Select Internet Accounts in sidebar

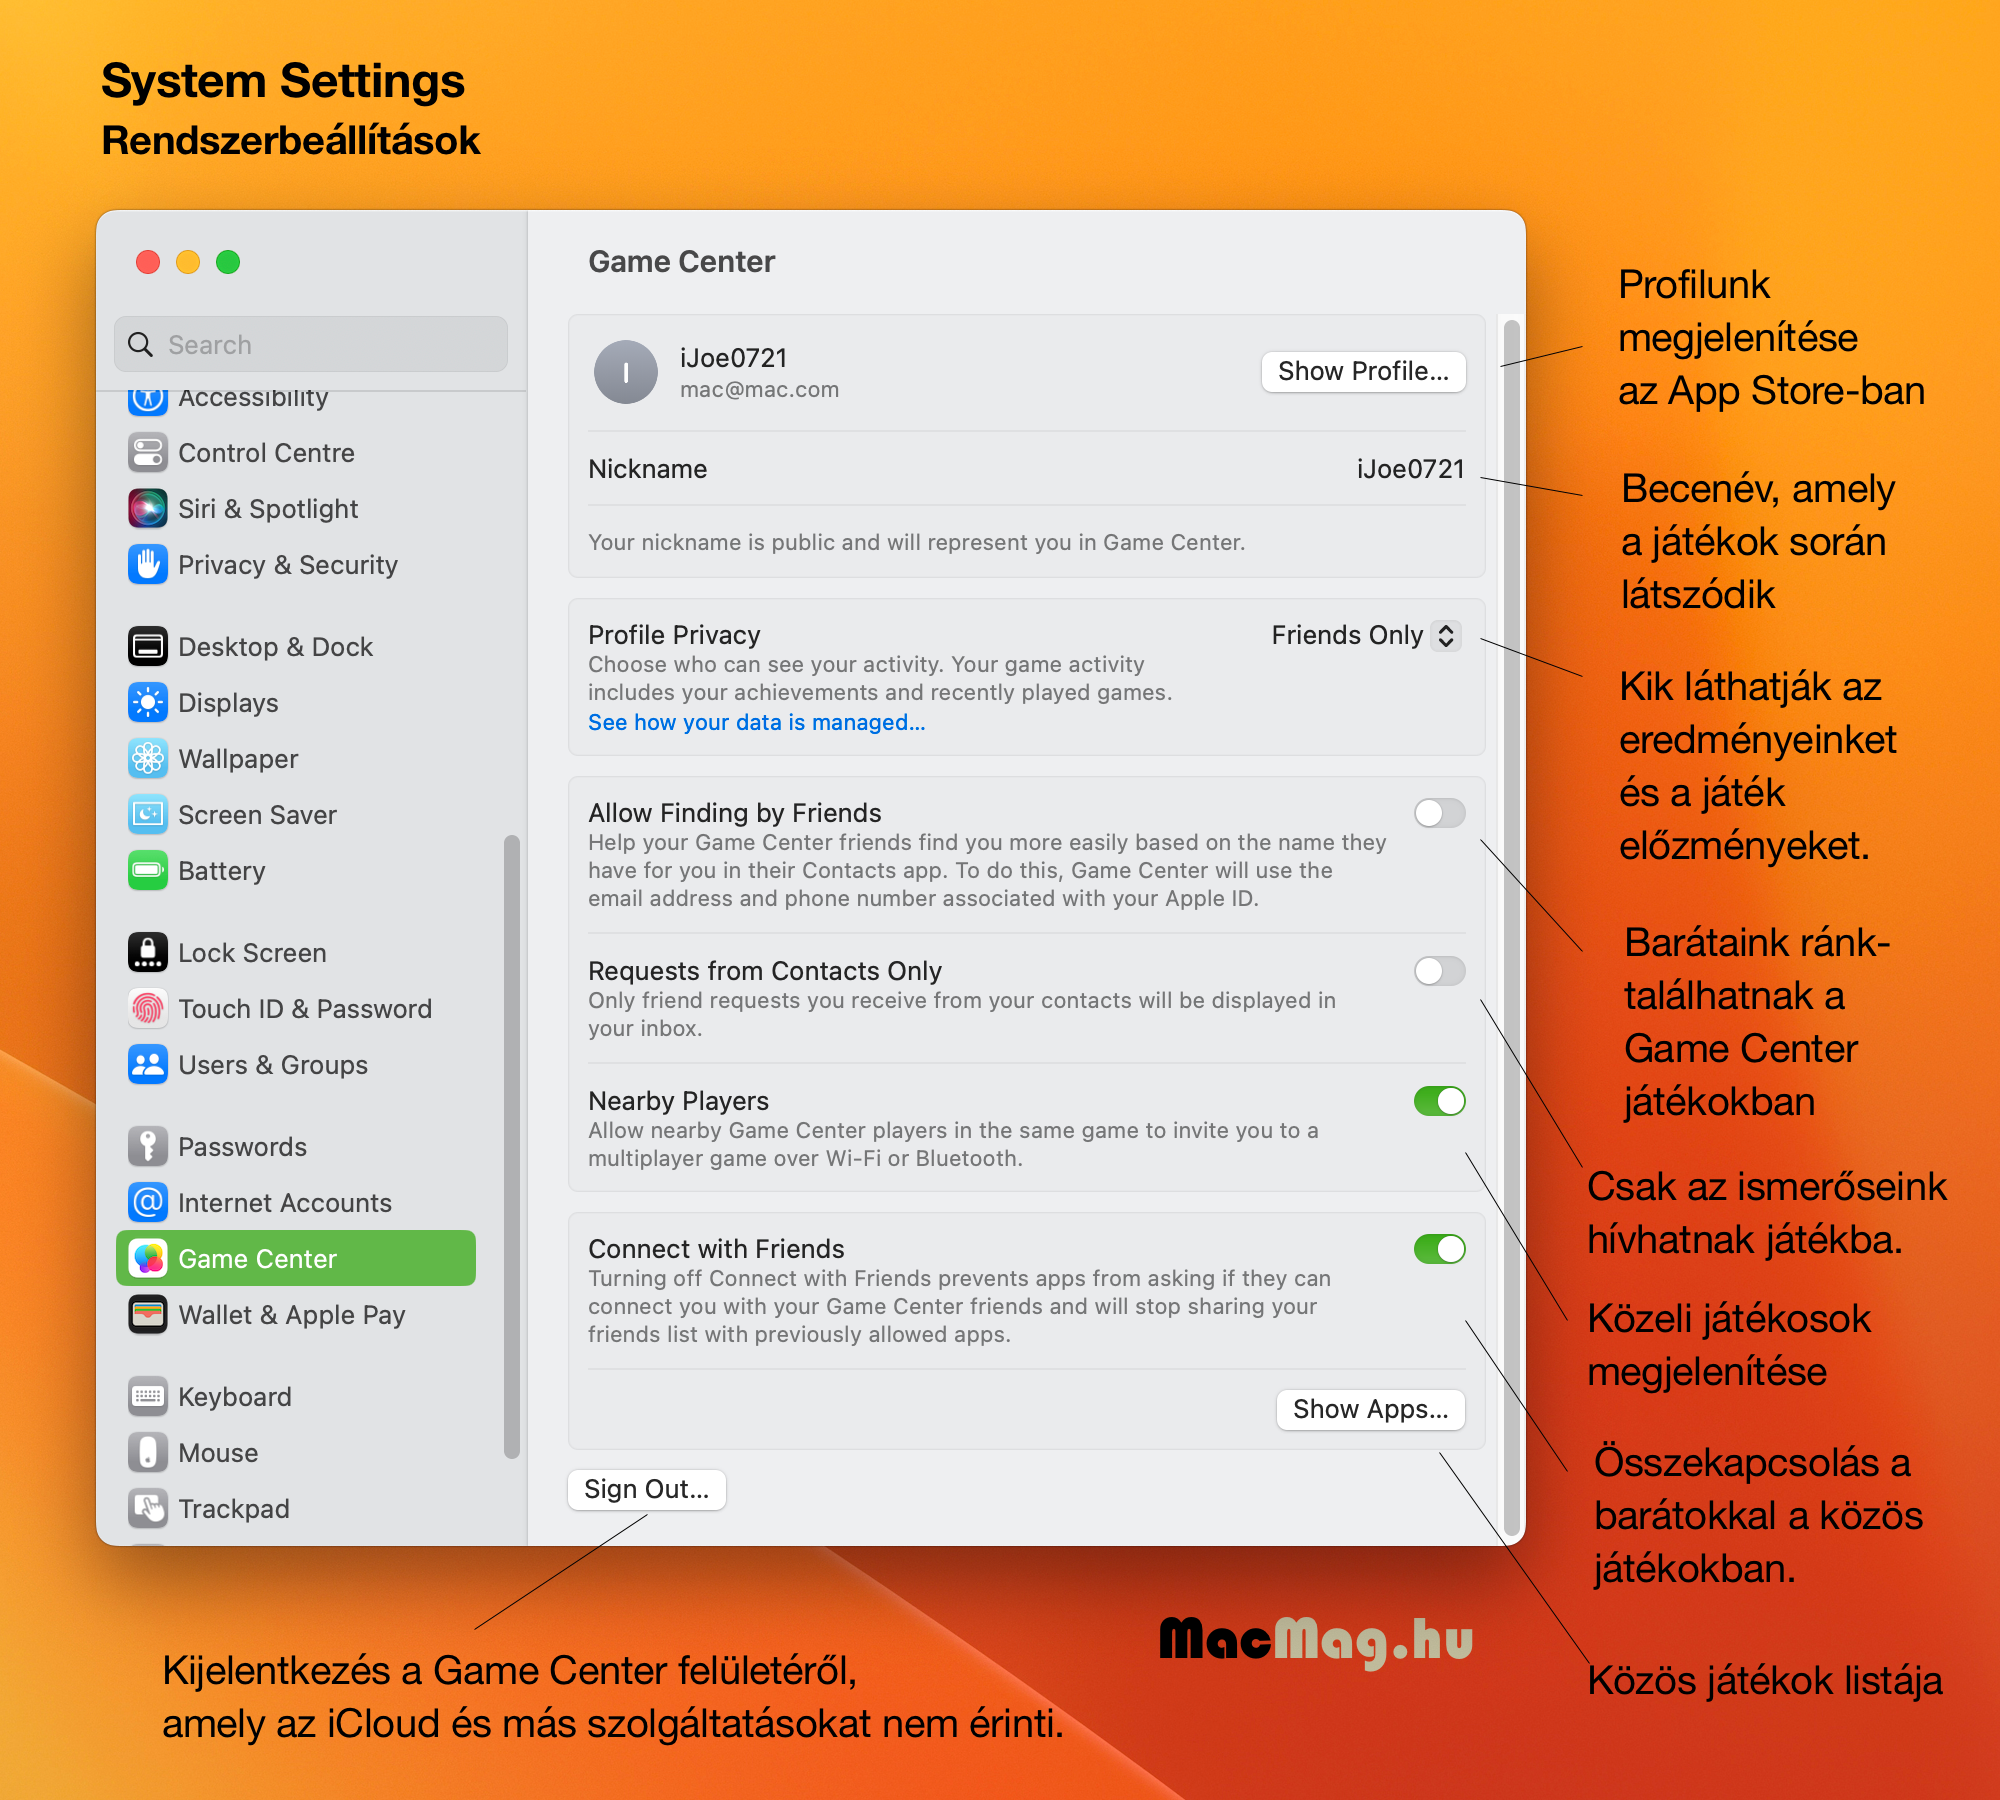click(x=296, y=1203)
